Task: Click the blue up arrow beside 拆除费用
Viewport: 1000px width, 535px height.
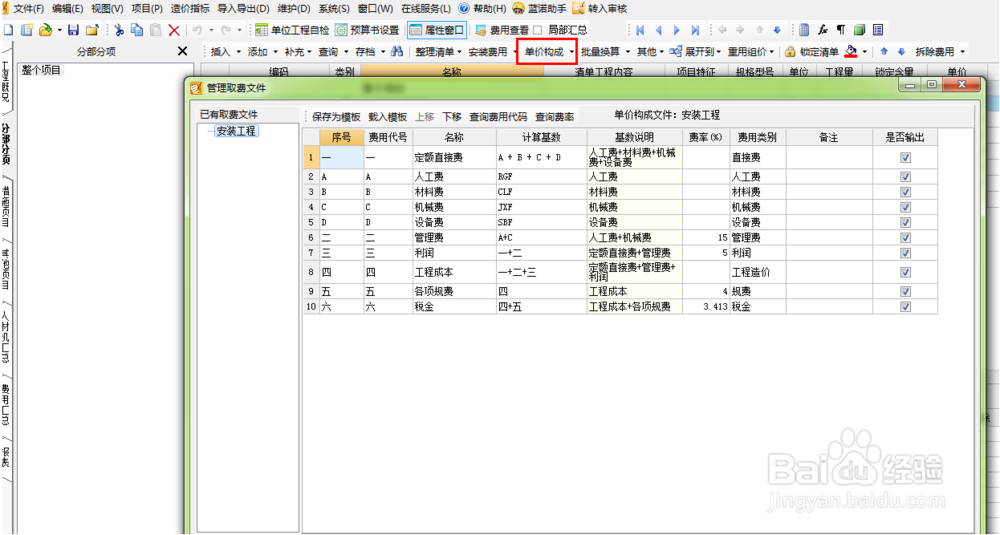Action: click(884, 52)
